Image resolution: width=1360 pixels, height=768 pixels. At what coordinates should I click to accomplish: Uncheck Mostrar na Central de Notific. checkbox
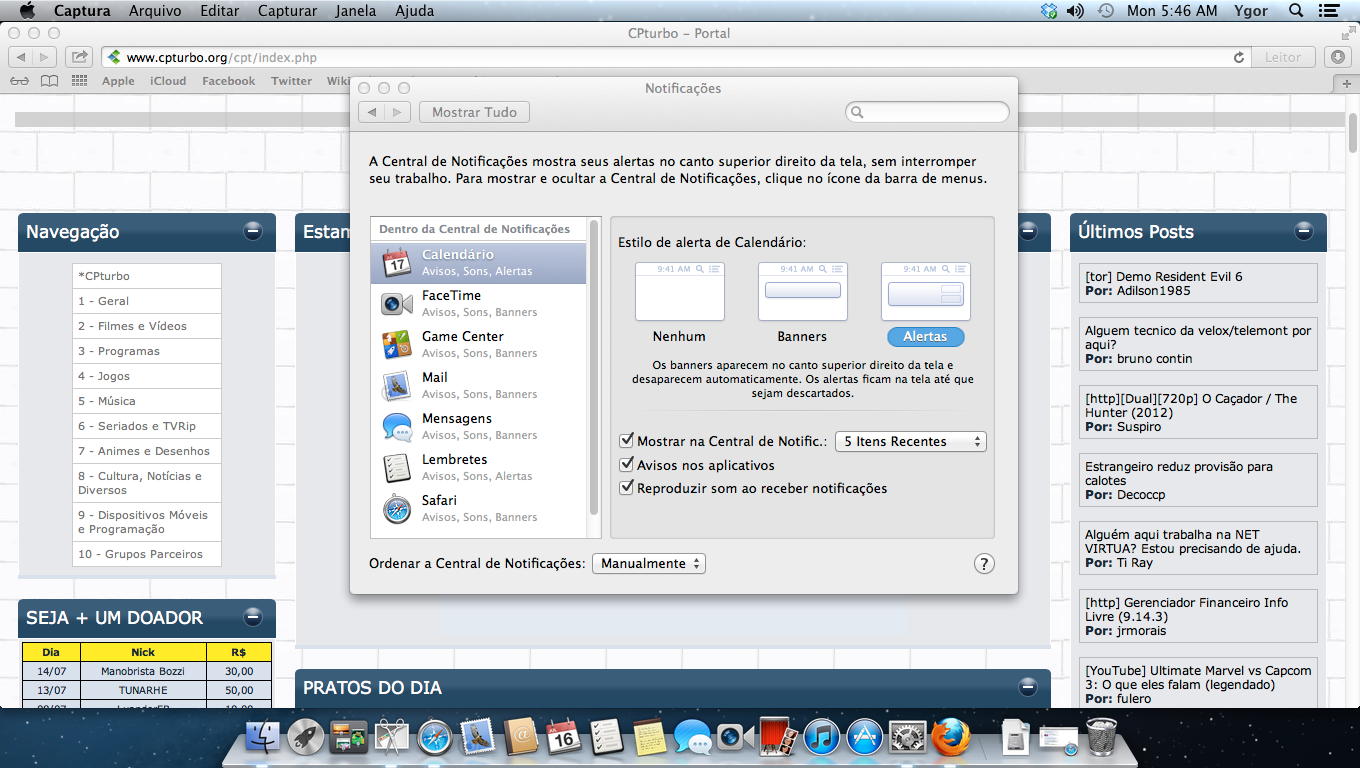[x=627, y=441]
